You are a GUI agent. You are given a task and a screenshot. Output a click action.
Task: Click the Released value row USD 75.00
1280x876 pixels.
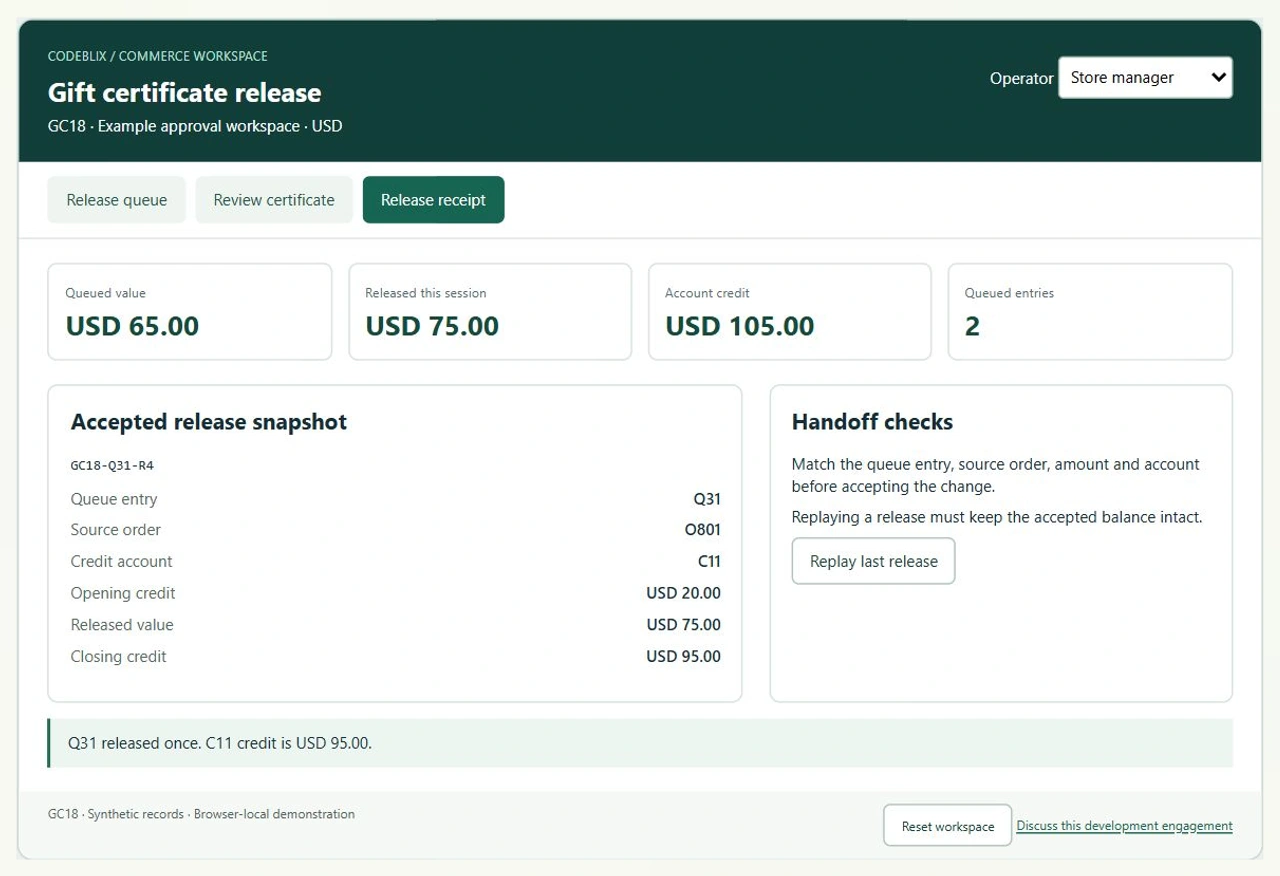coord(683,625)
